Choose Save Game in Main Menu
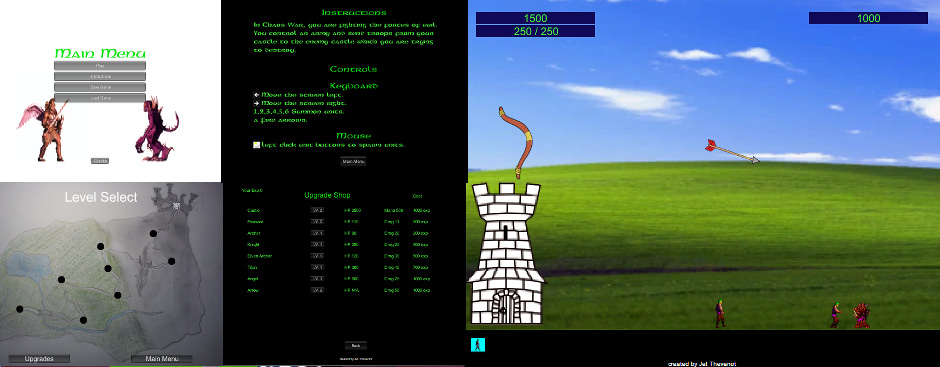Image resolution: width=940 pixels, height=367 pixels. pos(100,87)
